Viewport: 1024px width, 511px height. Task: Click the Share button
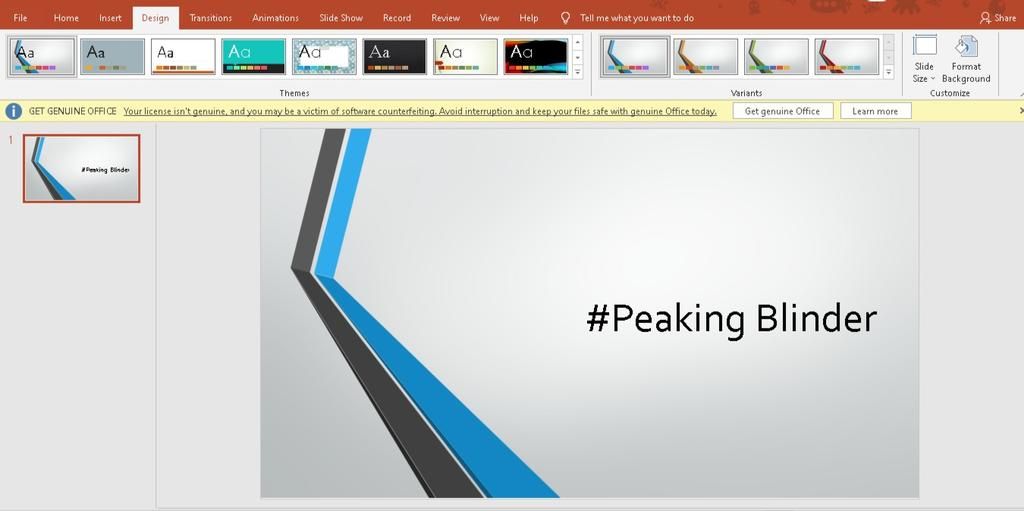click(x=999, y=18)
